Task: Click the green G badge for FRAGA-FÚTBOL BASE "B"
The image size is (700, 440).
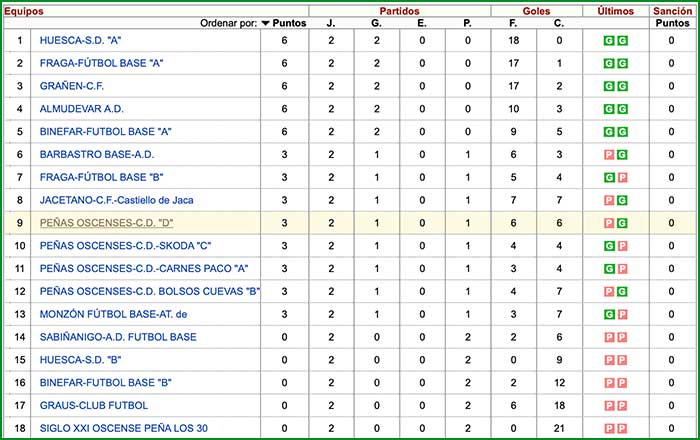Action: [609, 178]
